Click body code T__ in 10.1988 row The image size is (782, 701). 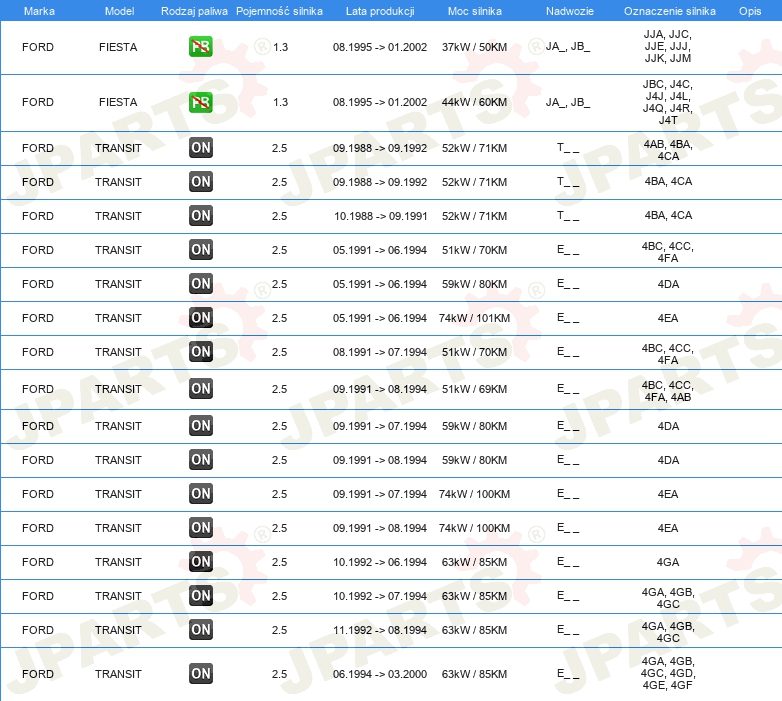(x=568, y=216)
